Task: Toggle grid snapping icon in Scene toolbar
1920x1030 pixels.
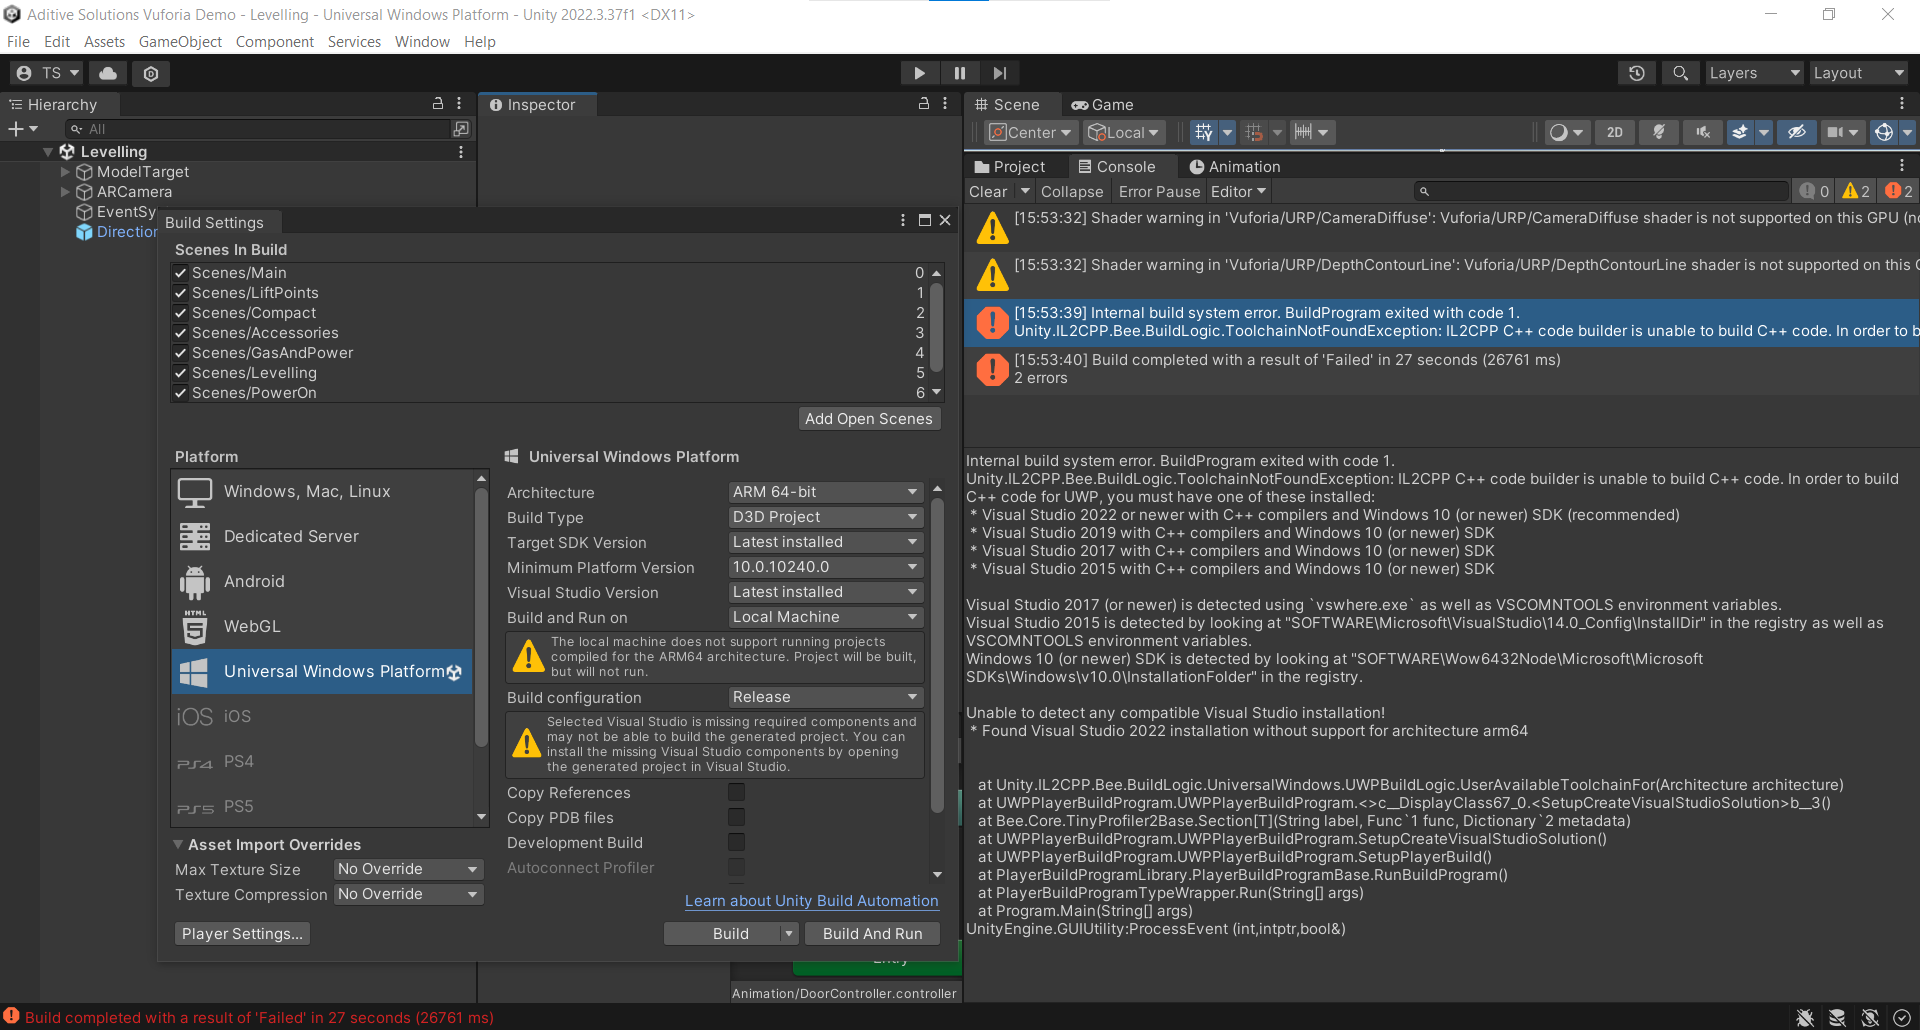Action: (1204, 132)
